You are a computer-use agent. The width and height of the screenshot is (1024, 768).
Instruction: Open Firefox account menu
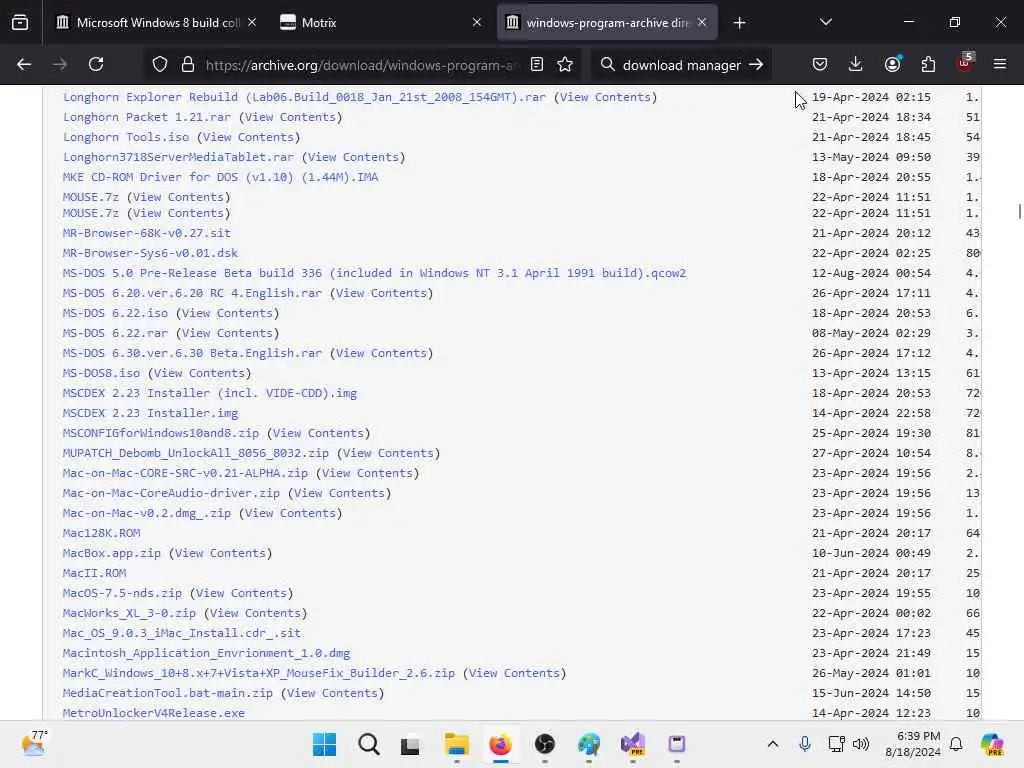[x=892, y=65]
